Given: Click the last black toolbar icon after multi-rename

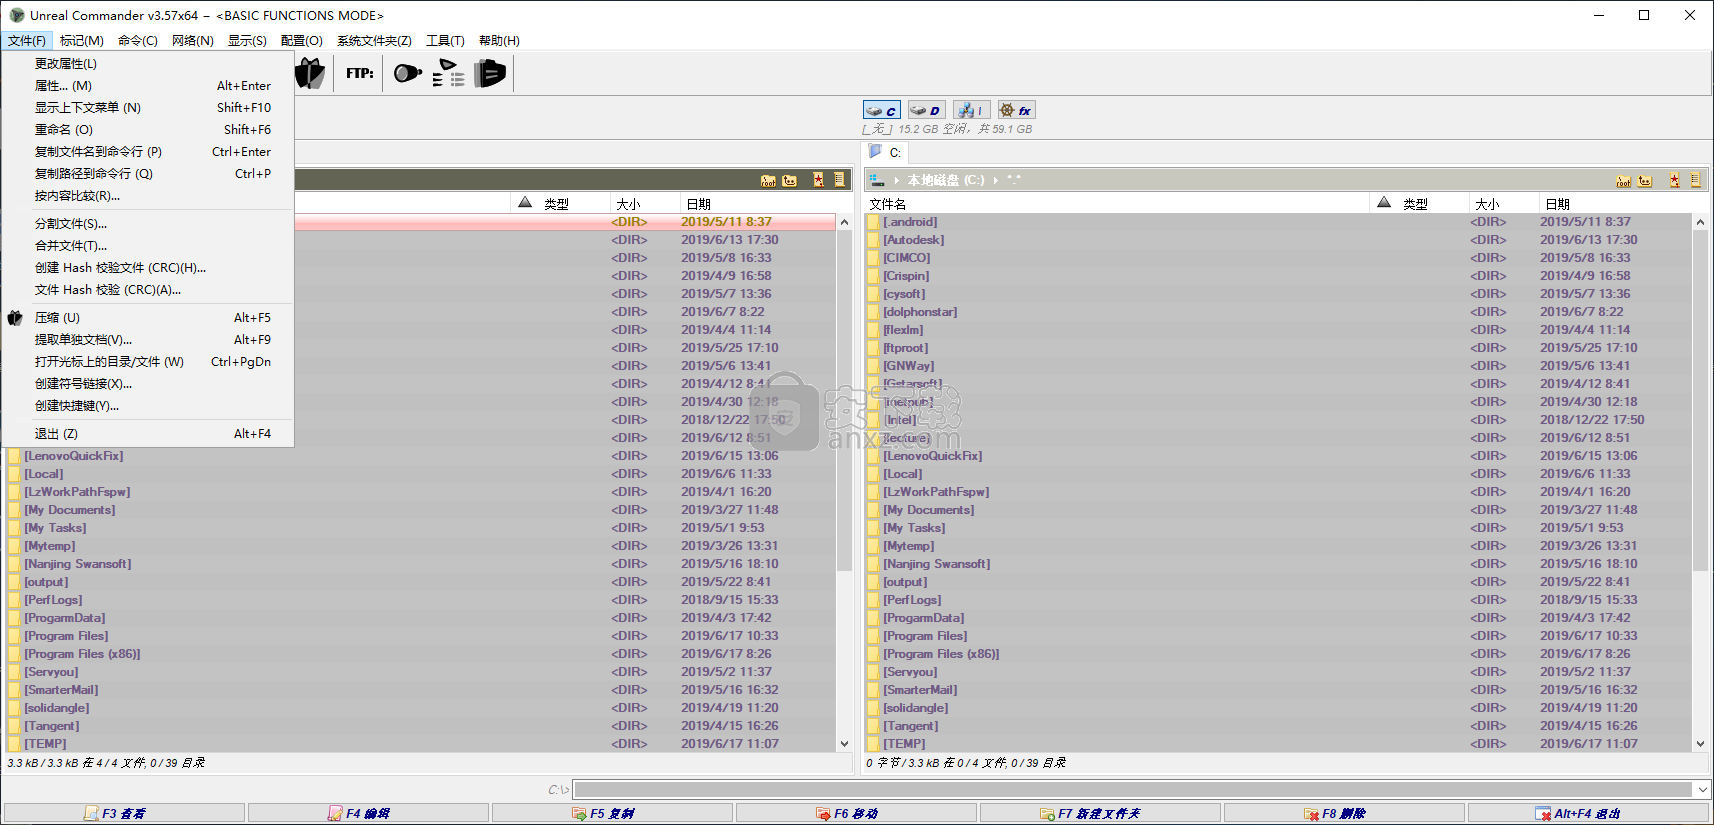Looking at the screenshot, I should click(x=490, y=73).
